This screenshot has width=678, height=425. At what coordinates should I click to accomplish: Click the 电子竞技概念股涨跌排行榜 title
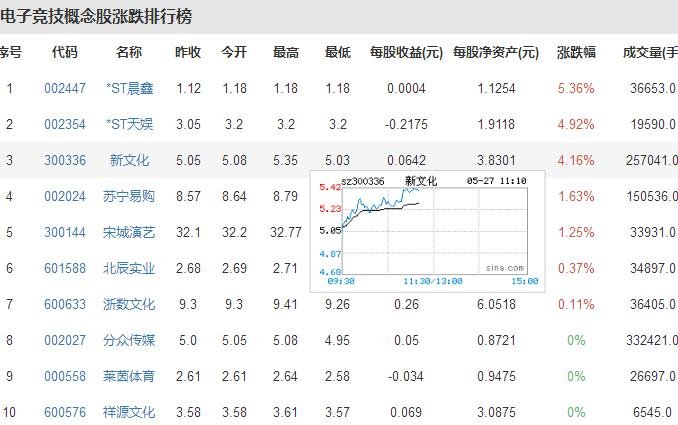click(96, 17)
